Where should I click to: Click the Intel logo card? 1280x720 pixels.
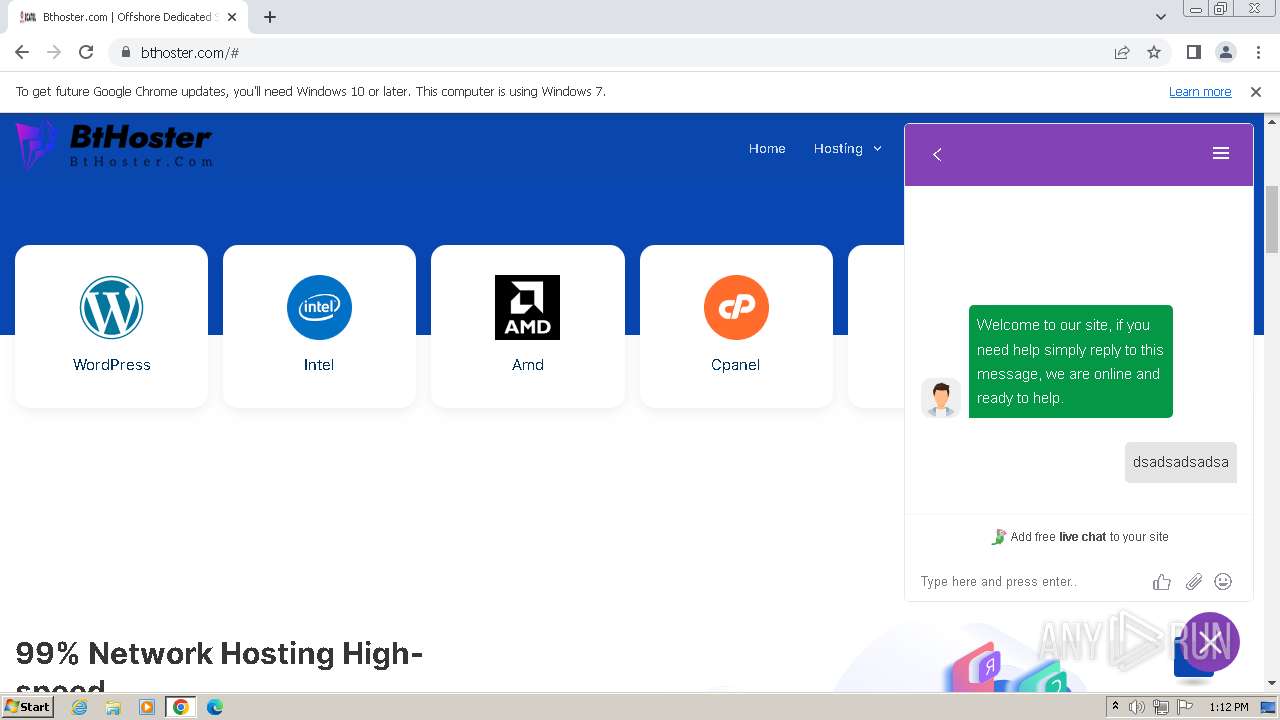(x=319, y=326)
